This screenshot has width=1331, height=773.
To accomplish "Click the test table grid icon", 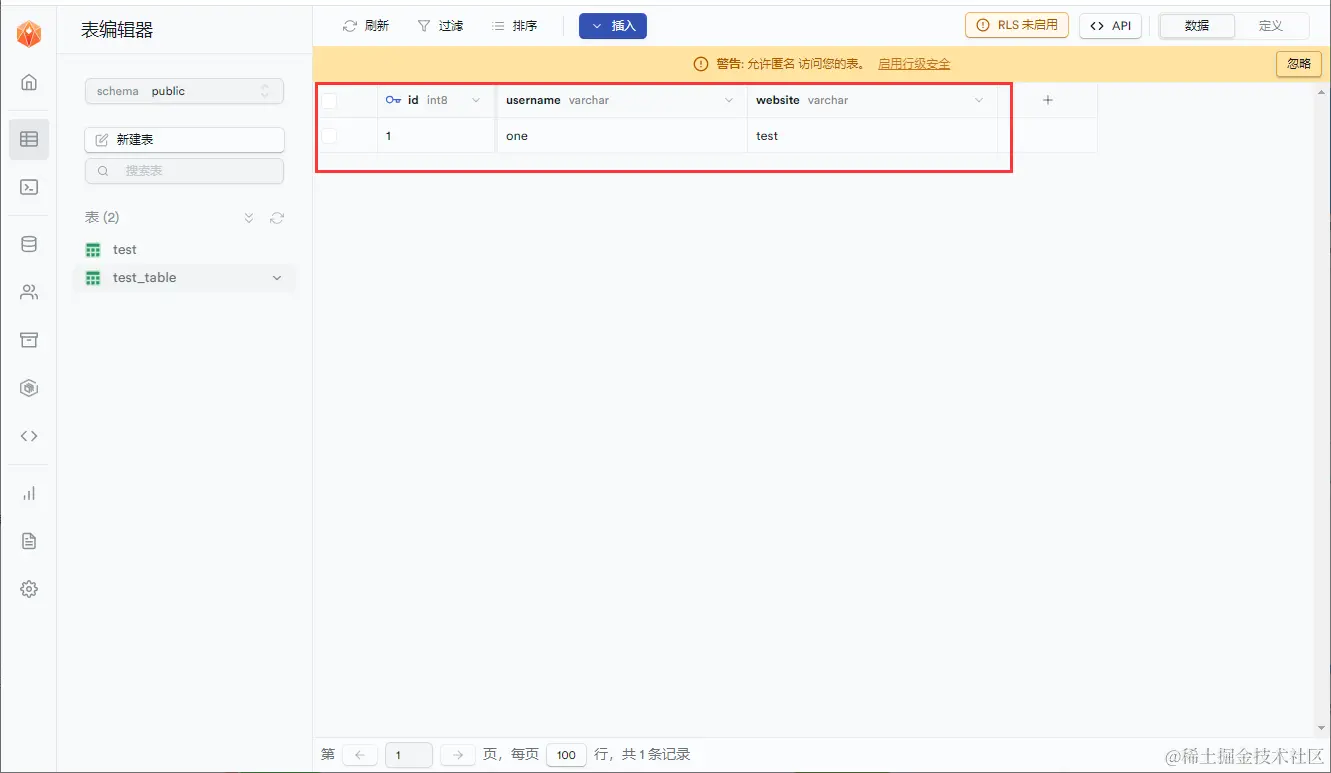I will [x=93, y=250].
